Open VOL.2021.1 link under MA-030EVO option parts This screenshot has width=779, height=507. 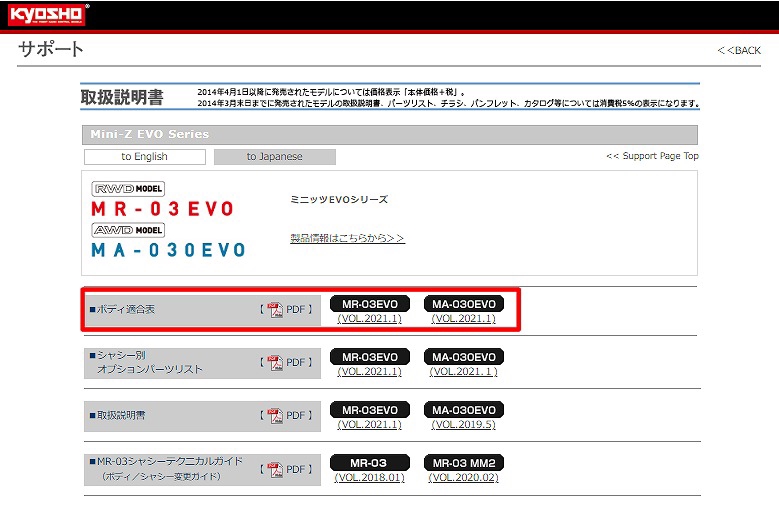point(464,371)
